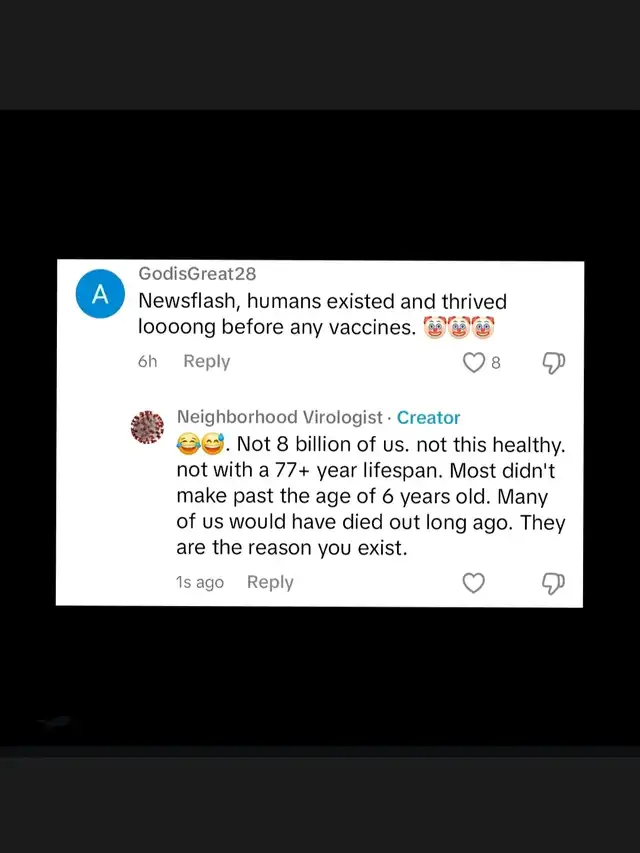
Task: Dislike GodisGreat28's comment with the thumbs-down icon
Action: (x=553, y=362)
